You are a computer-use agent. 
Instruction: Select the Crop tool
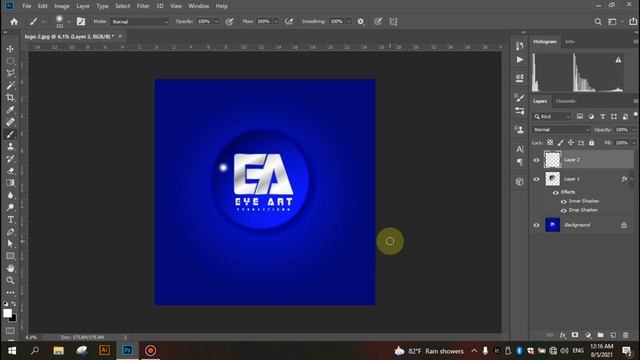click(x=10, y=98)
